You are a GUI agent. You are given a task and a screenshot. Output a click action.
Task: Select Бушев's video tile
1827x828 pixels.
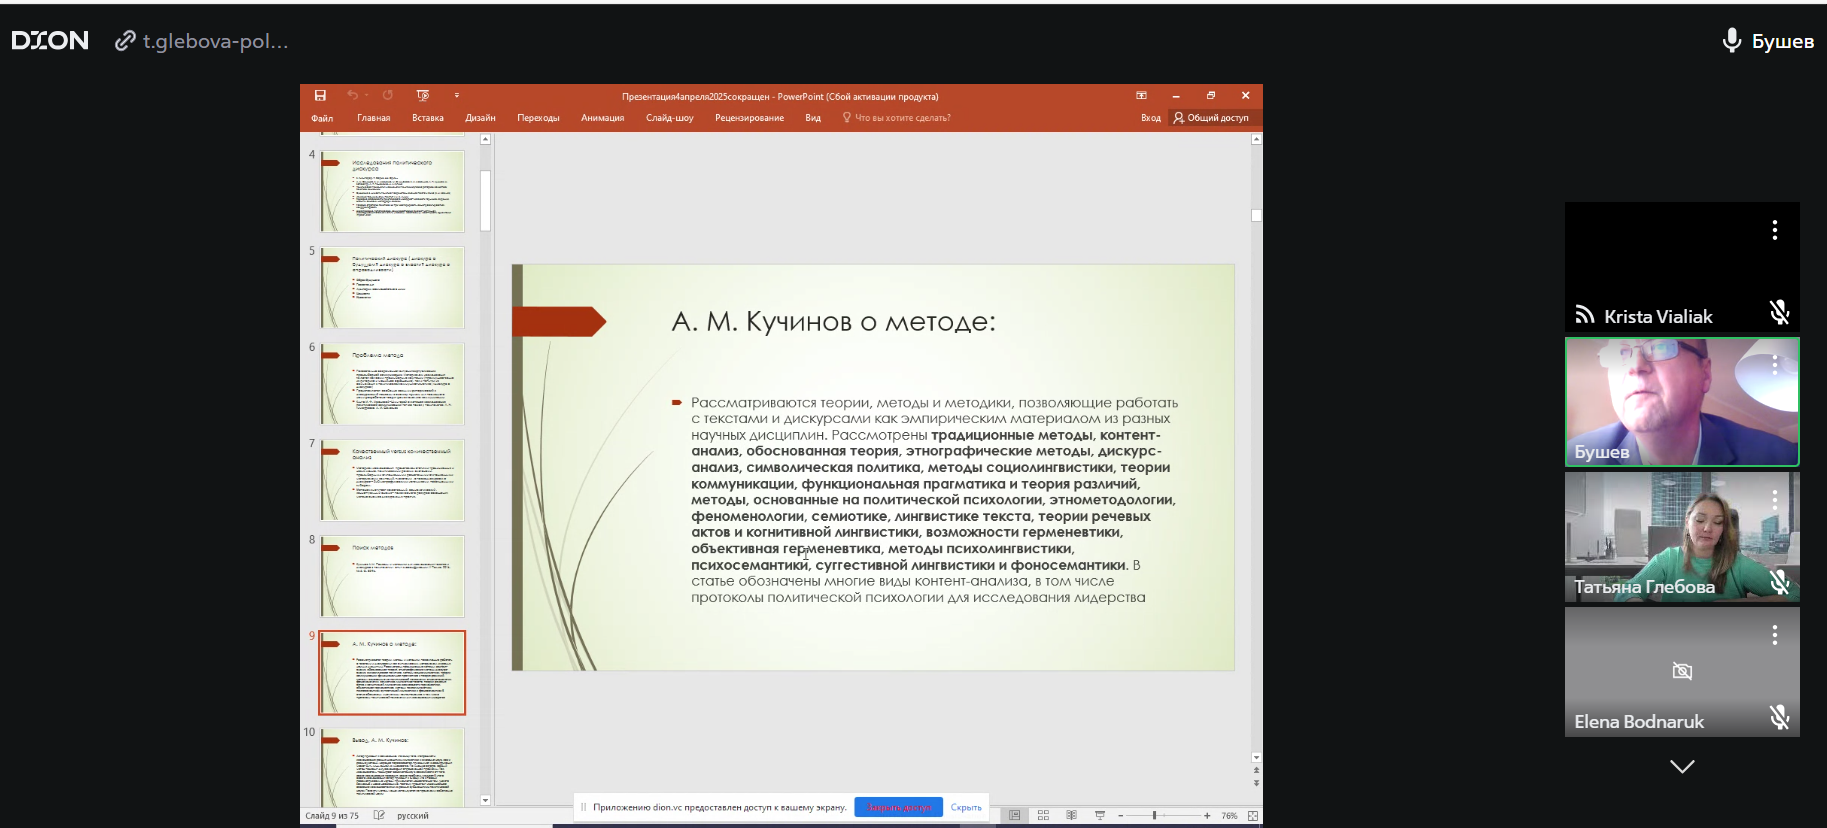click(x=1682, y=402)
